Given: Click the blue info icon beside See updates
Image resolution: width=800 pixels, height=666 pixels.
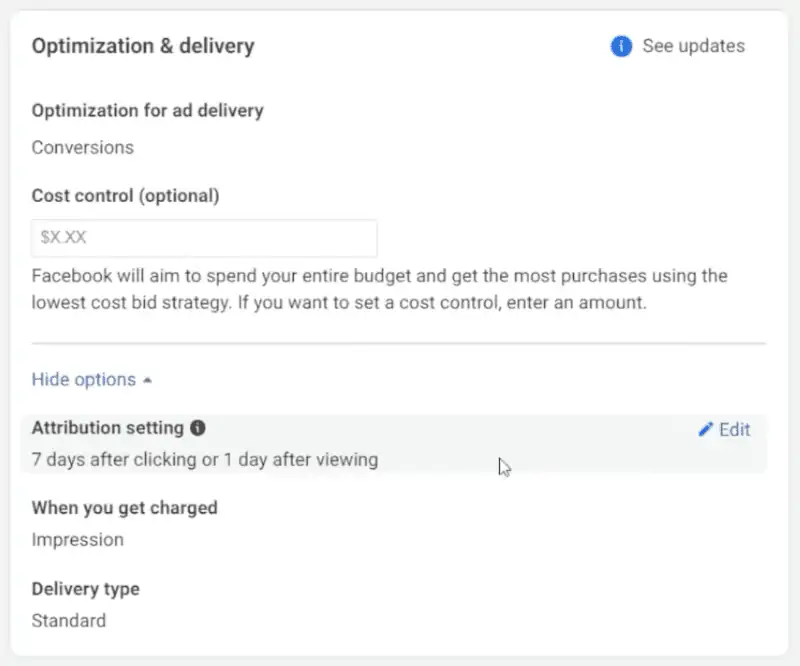Looking at the screenshot, I should pyautogui.click(x=619, y=46).
